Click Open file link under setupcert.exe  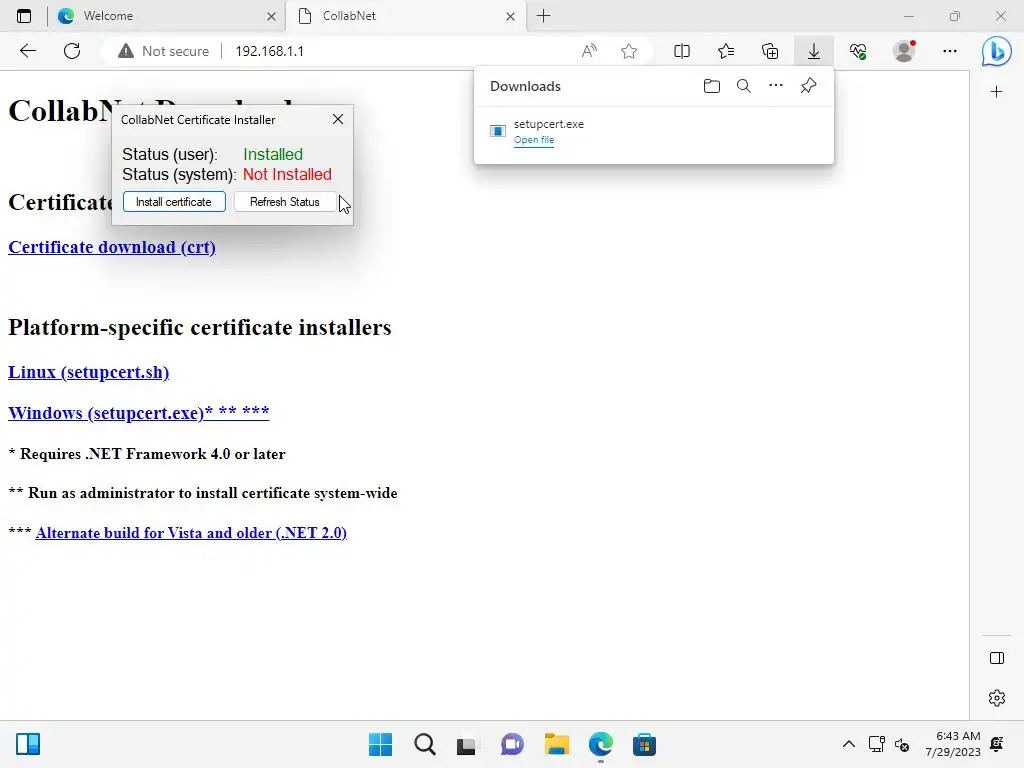tap(534, 140)
